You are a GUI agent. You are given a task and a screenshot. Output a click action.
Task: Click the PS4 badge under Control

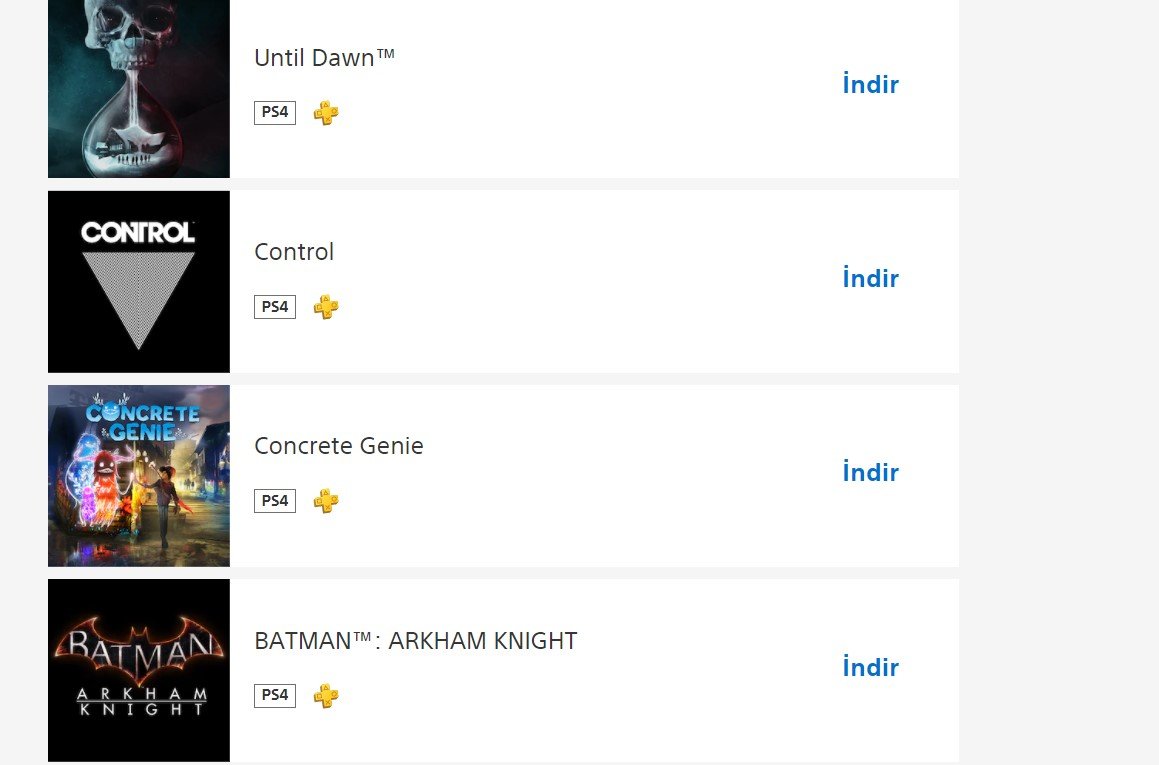(x=275, y=307)
